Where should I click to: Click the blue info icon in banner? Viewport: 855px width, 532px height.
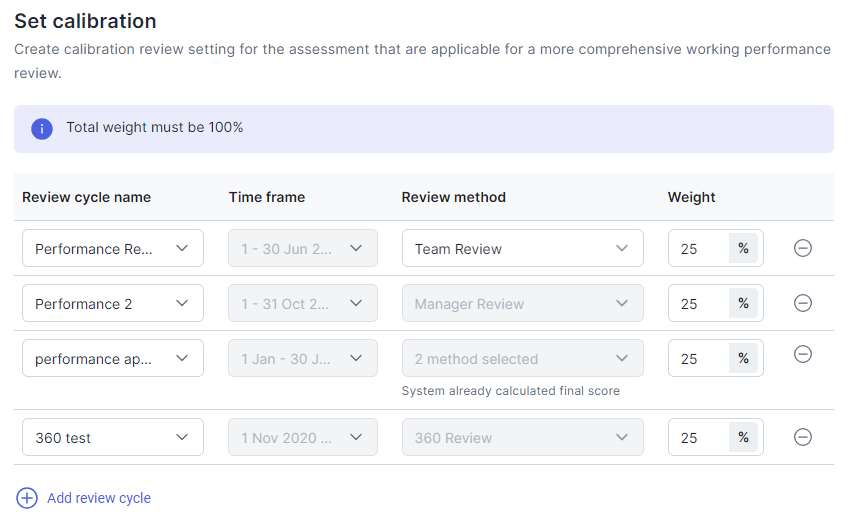[x=42, y=129]
